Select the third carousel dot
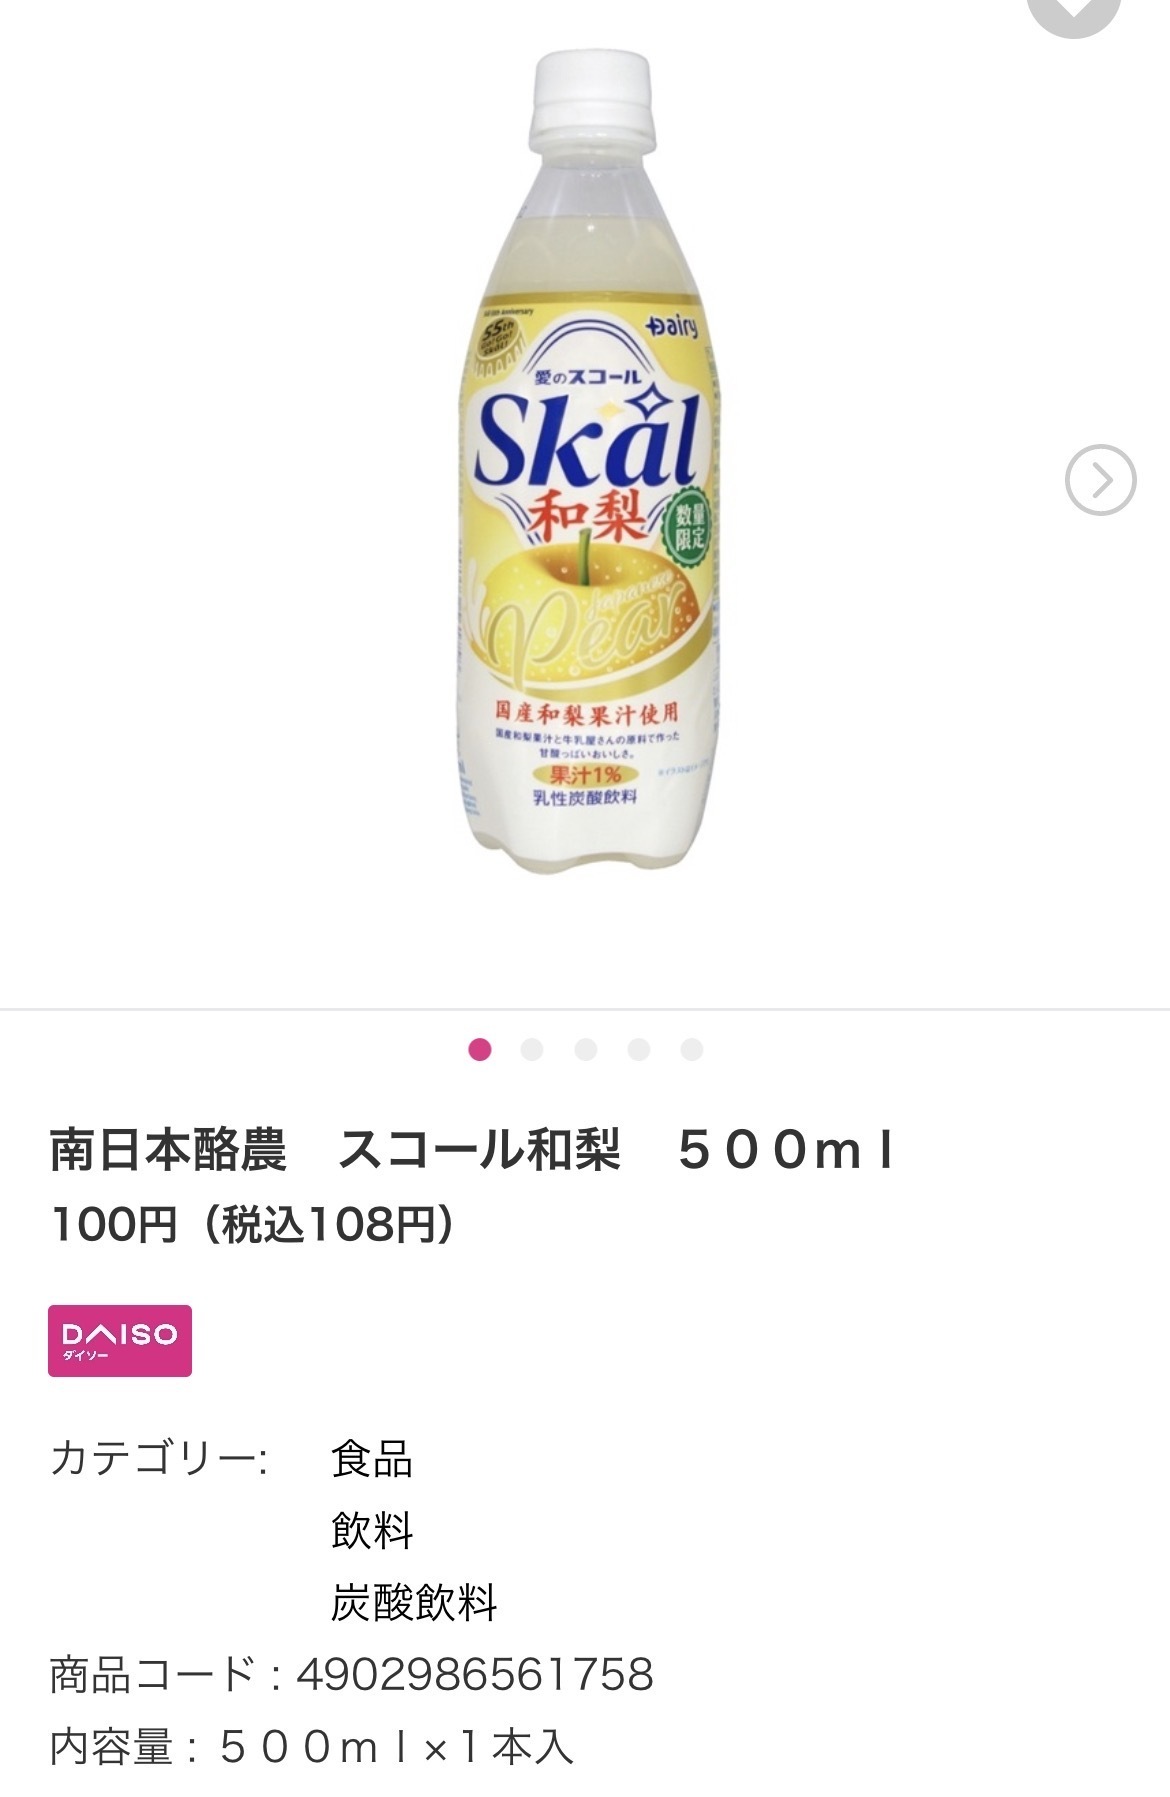Screen dimensions: 1170x1797 click(586, 1049)
